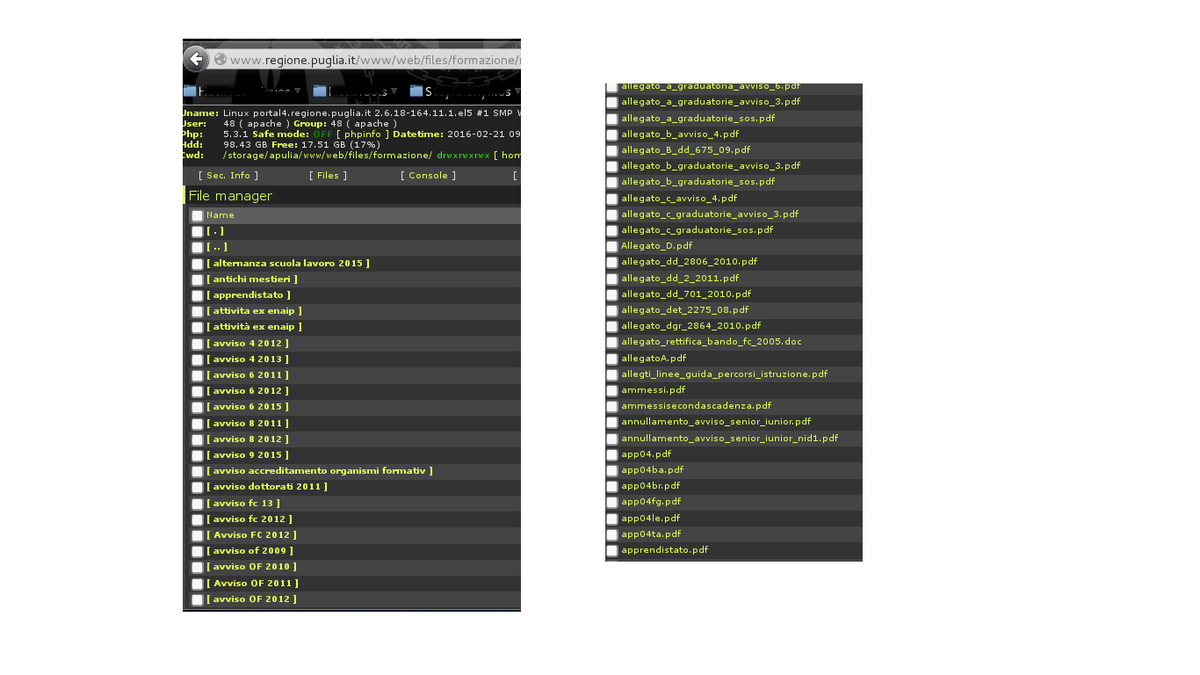Open the [ apprendistato ] folder
This screenshot has height=675, width=1200.
point(248,295)
